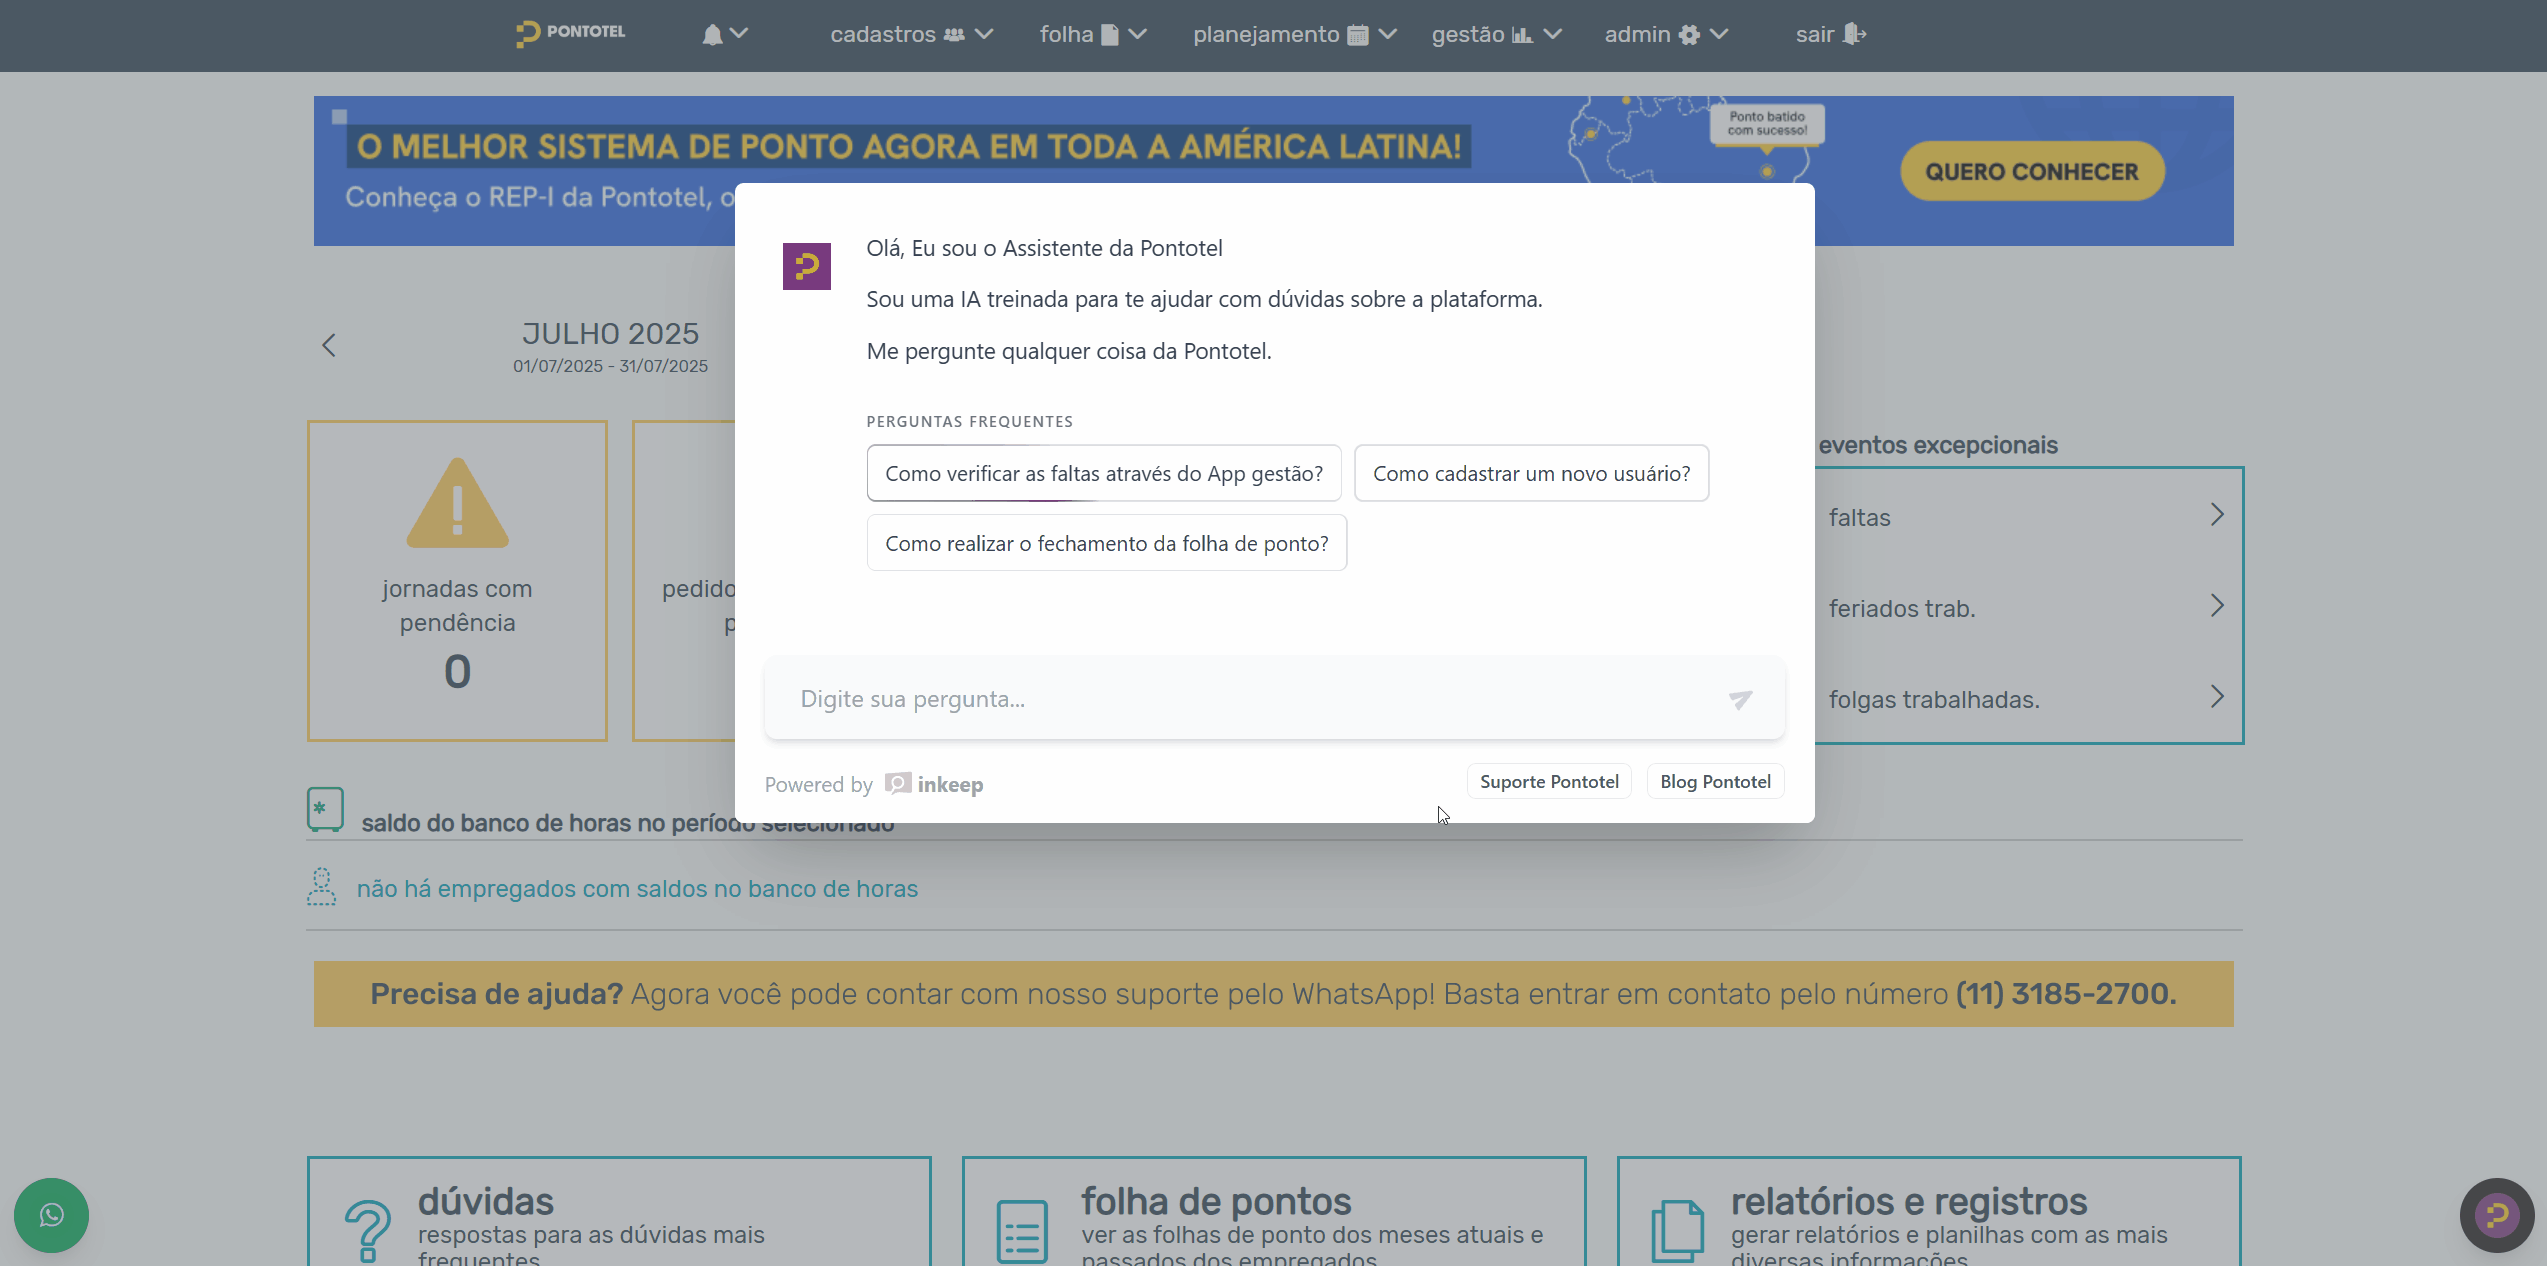Click the Pontotel logo in navbar

pyautogui.click(x=570, y=33)
